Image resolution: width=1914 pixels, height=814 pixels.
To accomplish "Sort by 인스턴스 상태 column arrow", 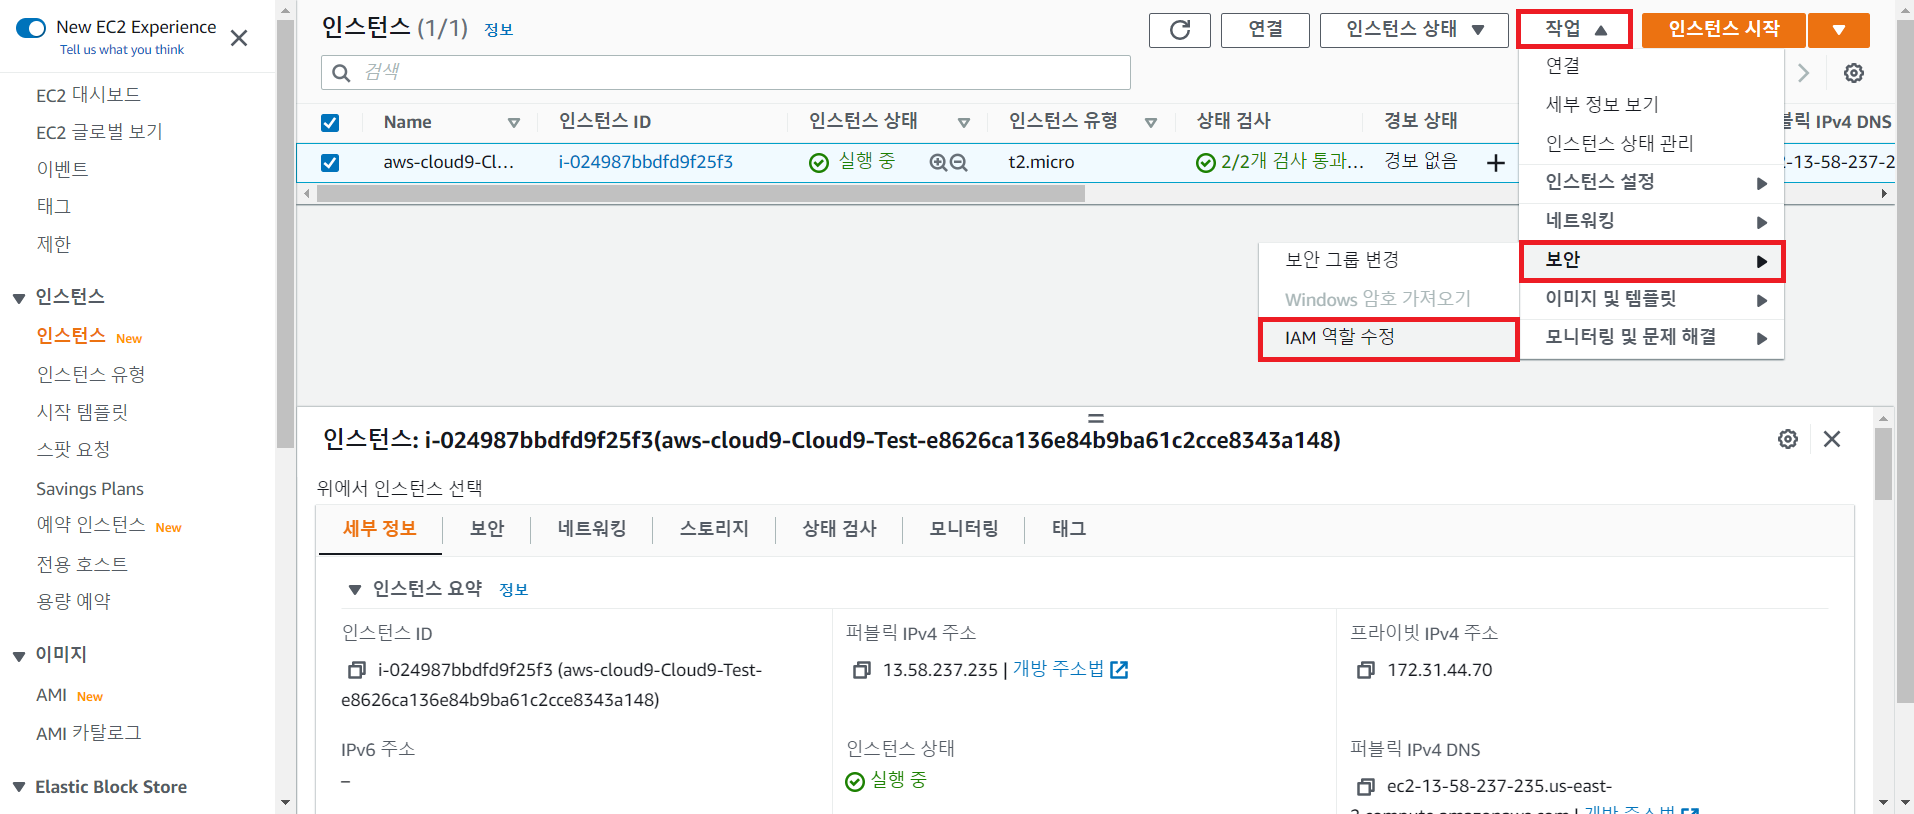I will point(964,123).
